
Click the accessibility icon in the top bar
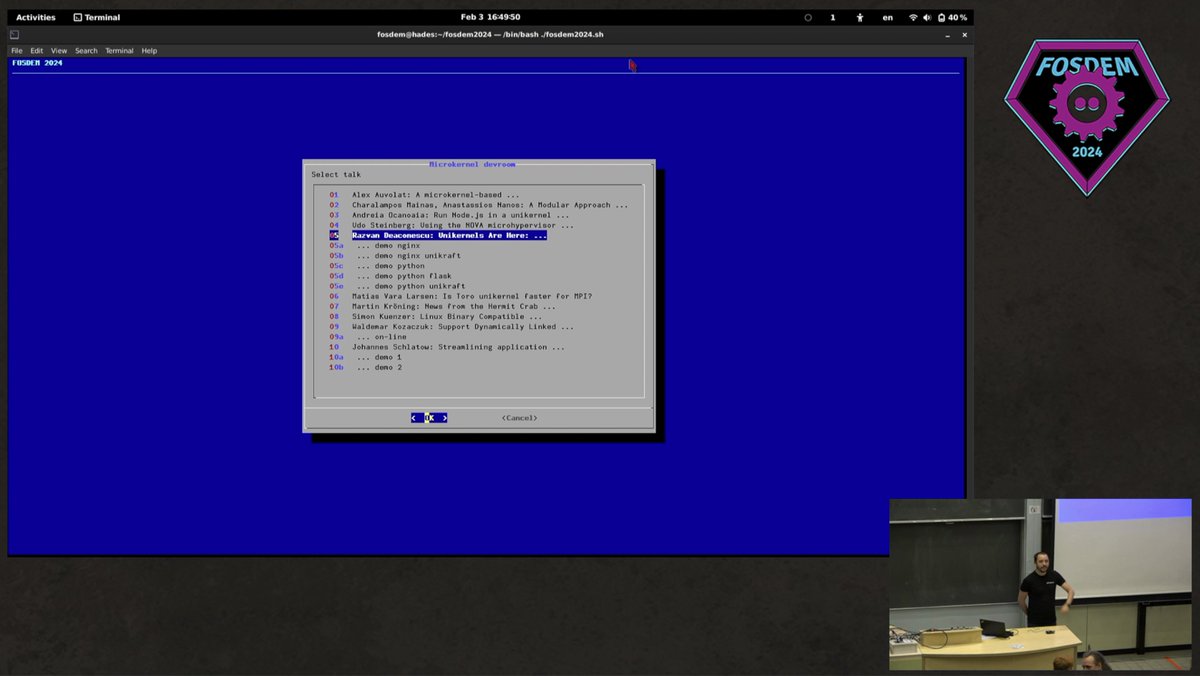tap(860, 17)
